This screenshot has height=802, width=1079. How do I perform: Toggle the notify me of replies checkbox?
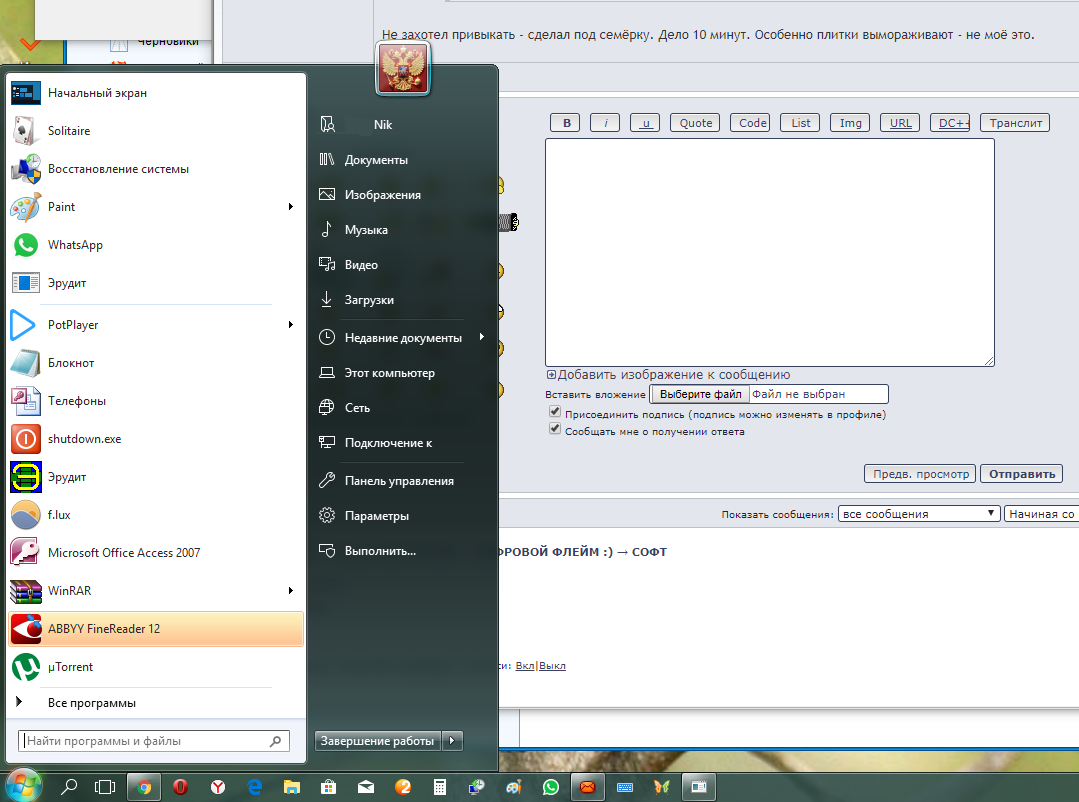click(555, 429)
